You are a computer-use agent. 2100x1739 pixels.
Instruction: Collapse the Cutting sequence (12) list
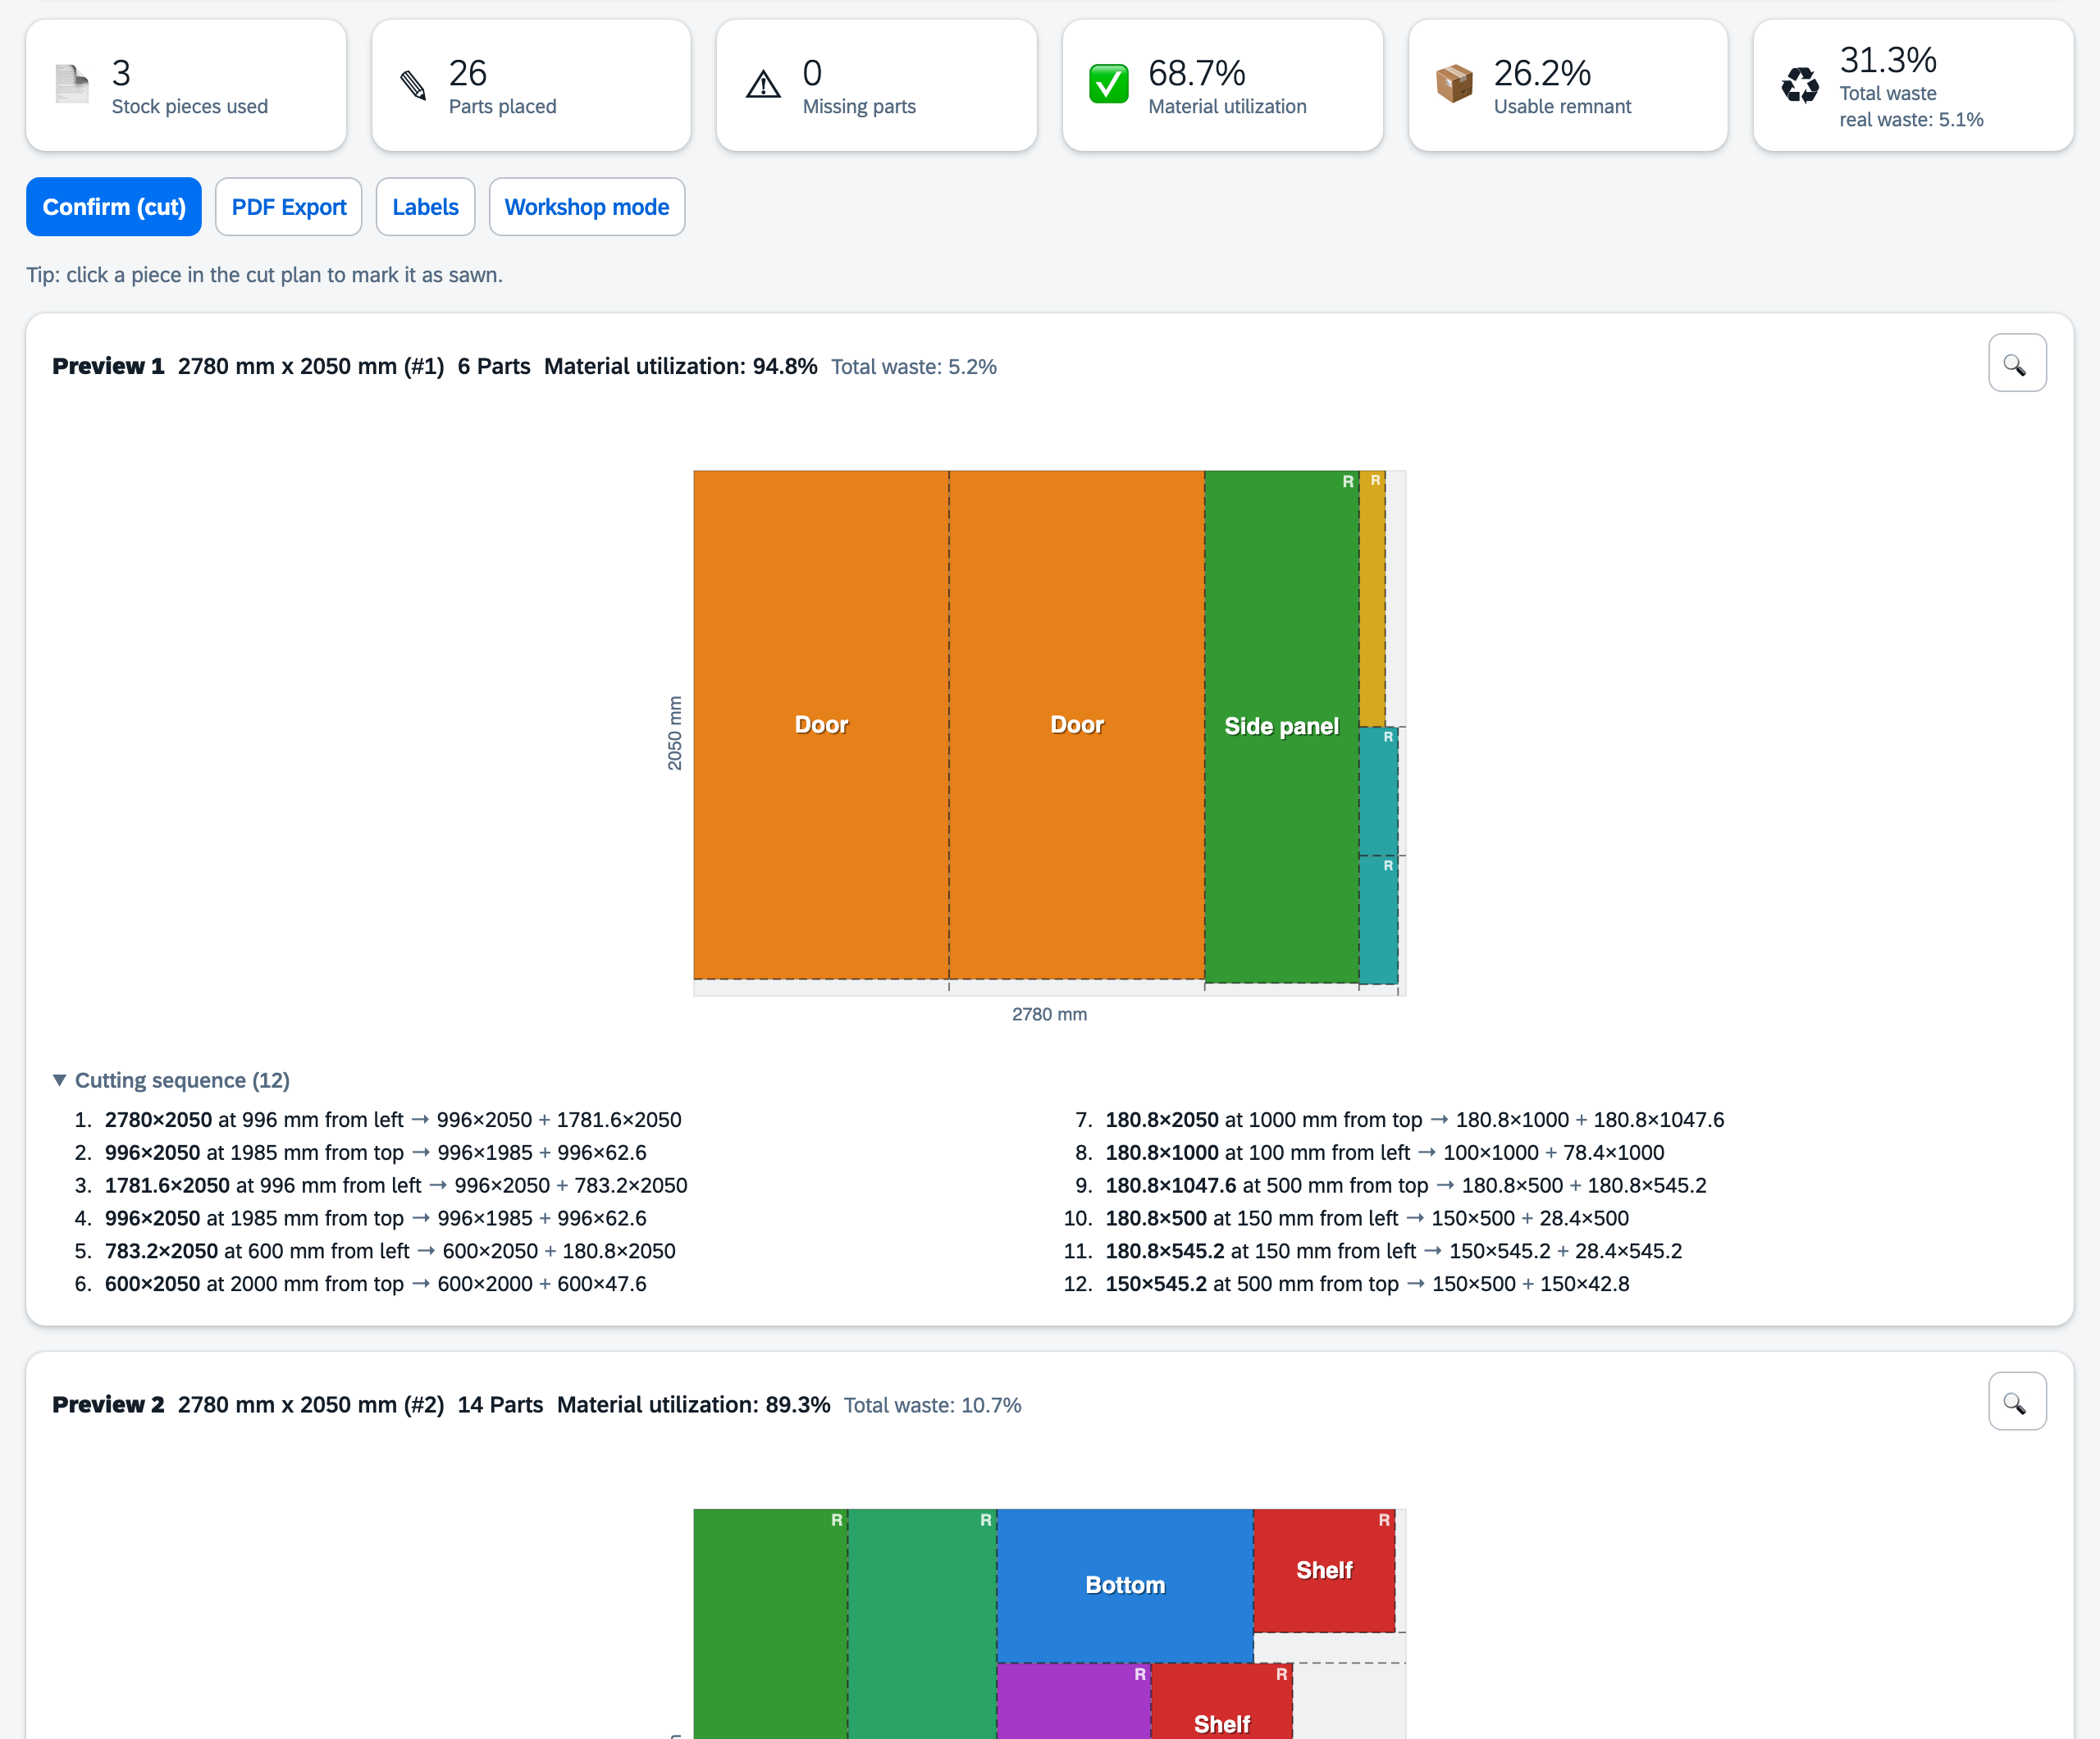[171, 1080]
